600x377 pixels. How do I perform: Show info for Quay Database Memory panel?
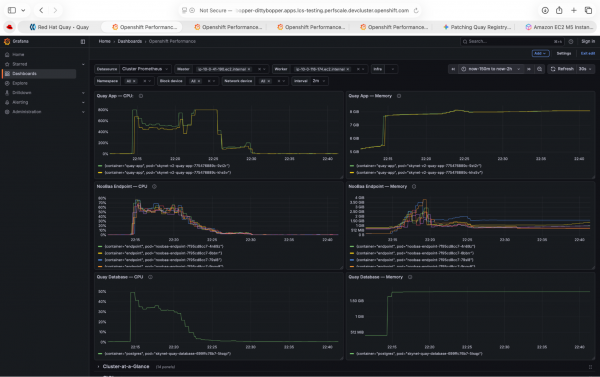coord(410,277)
